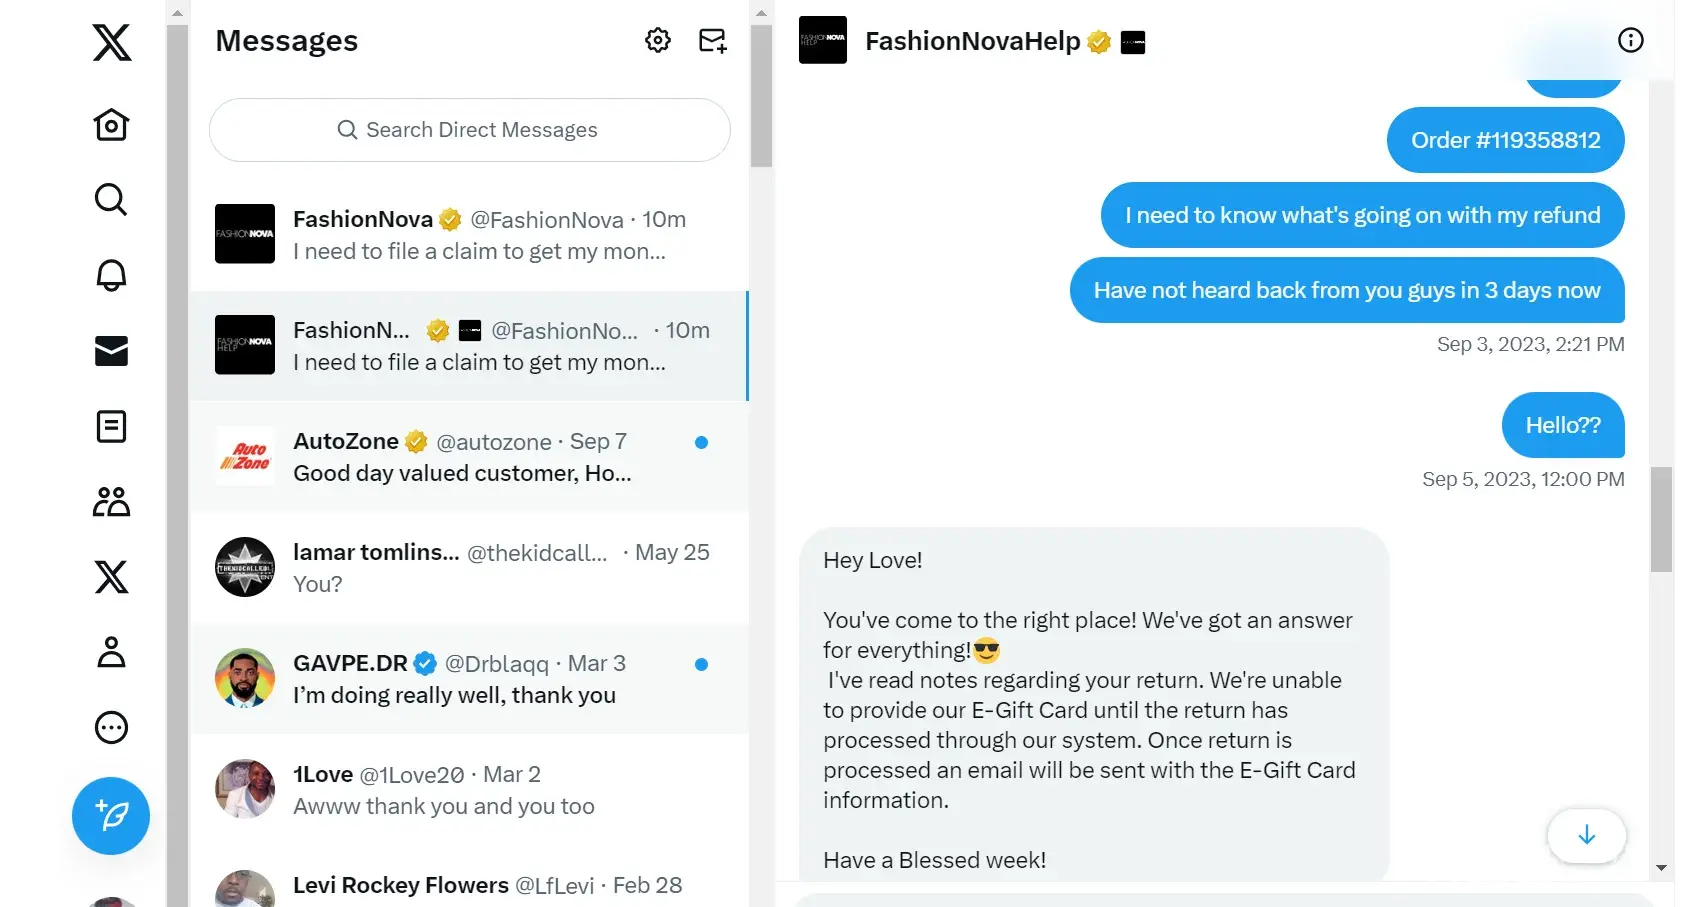
Task: Open the More circle menu icon
Action: pos(111,727)
